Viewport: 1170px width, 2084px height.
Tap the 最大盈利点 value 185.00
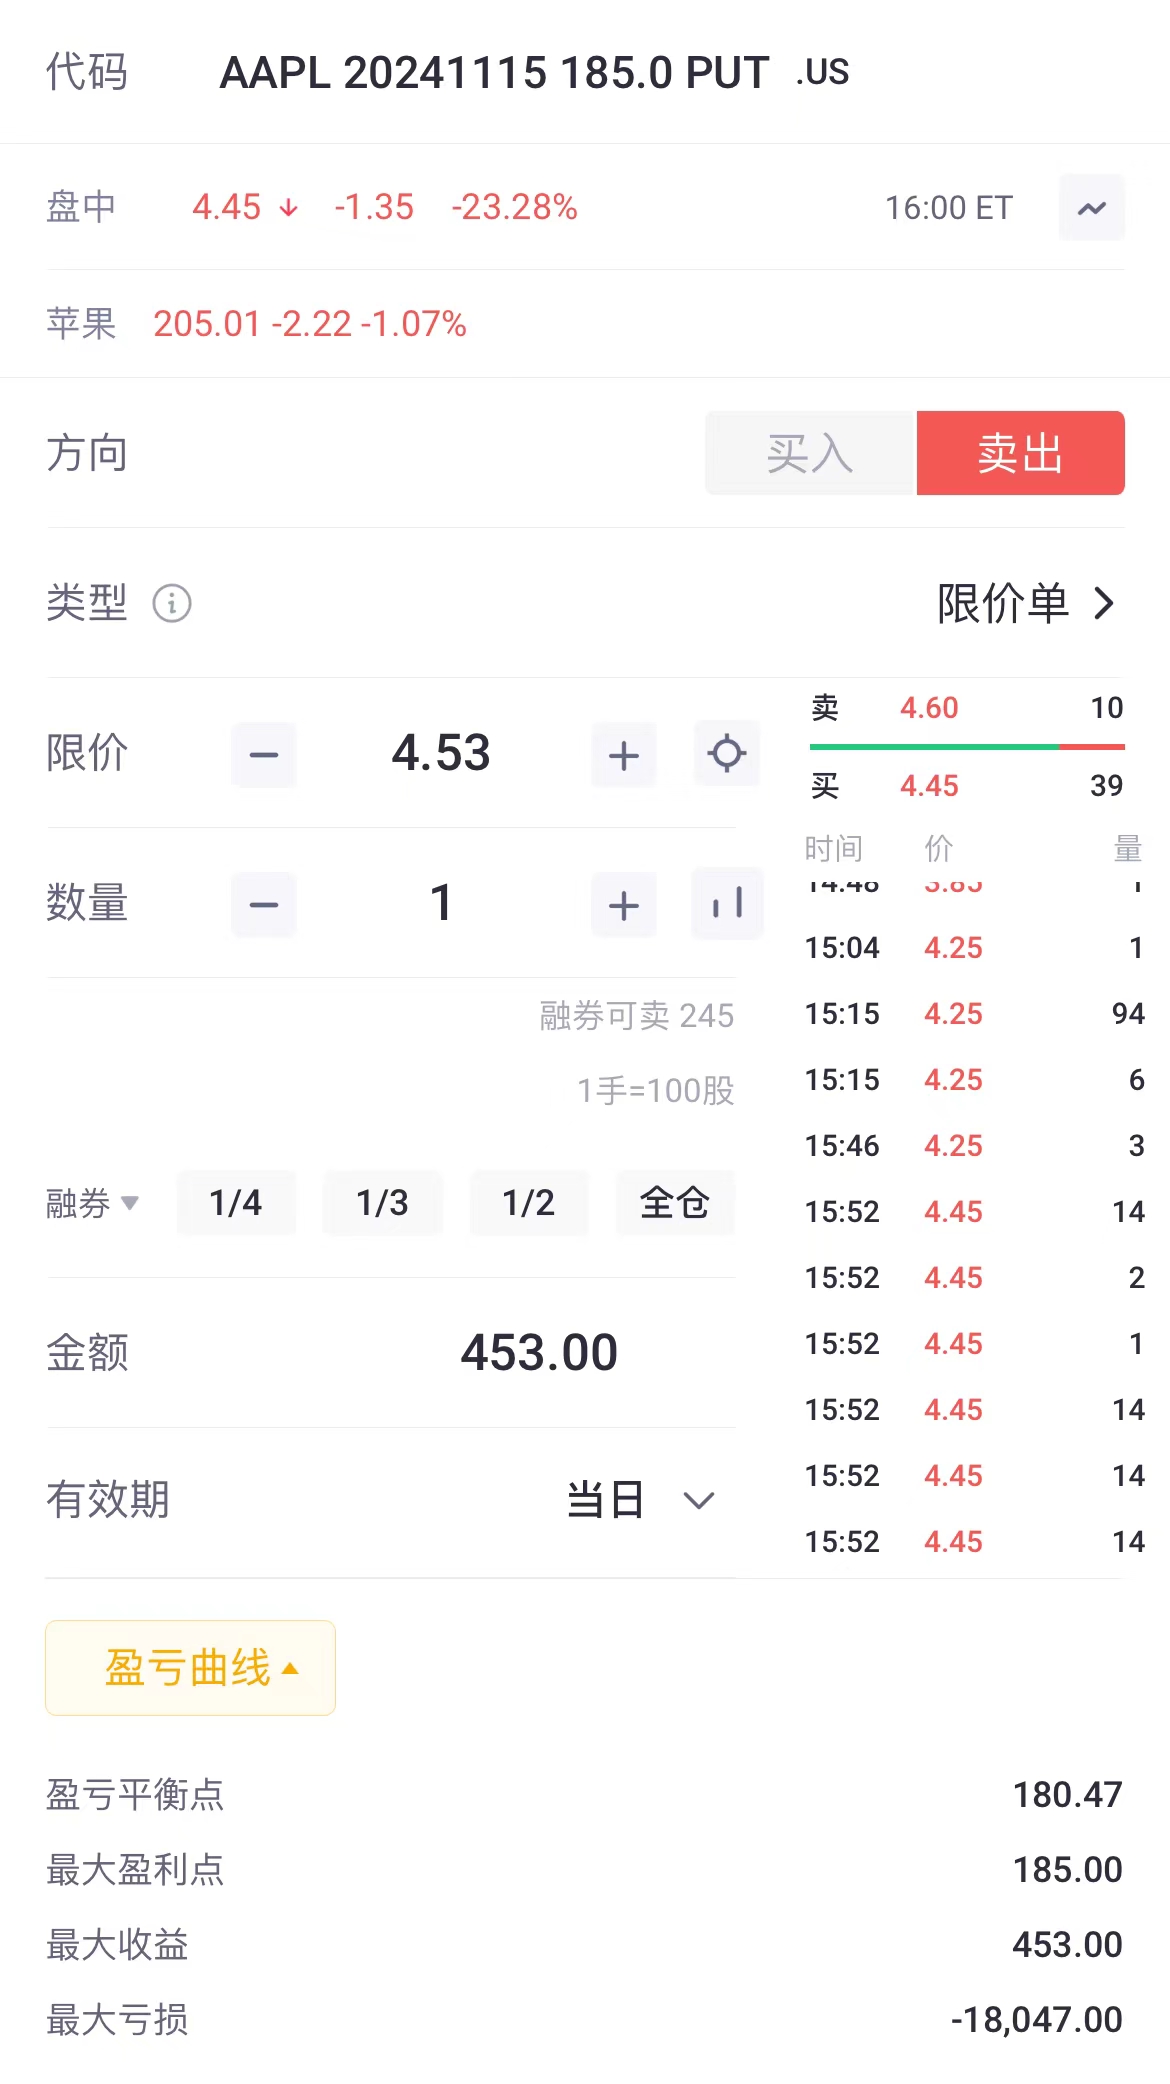[x=1067, y=1870]
